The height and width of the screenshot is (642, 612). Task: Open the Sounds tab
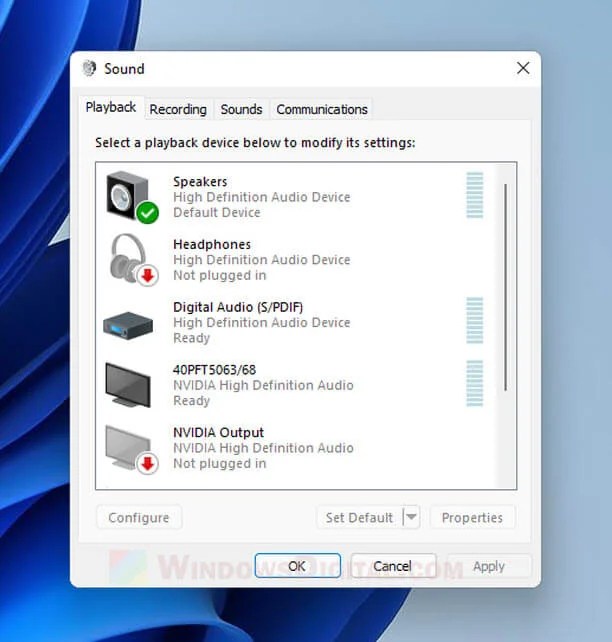click(x=241, y=109)
